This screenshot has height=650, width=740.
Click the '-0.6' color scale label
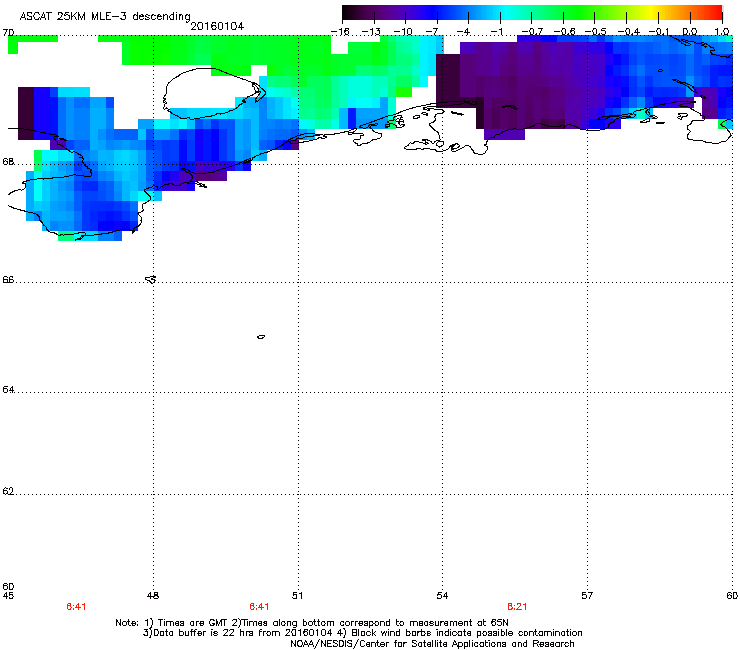click(x=564, y=32)
